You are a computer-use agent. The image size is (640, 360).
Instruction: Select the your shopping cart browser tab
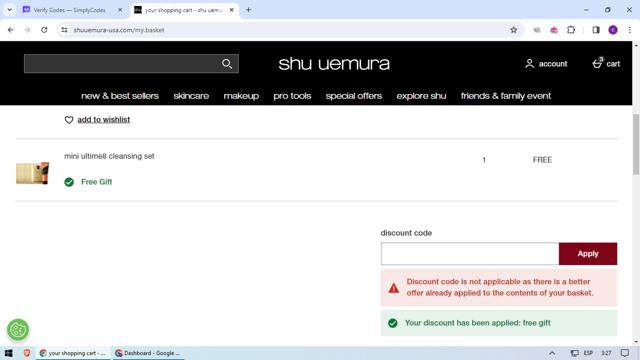184,10
